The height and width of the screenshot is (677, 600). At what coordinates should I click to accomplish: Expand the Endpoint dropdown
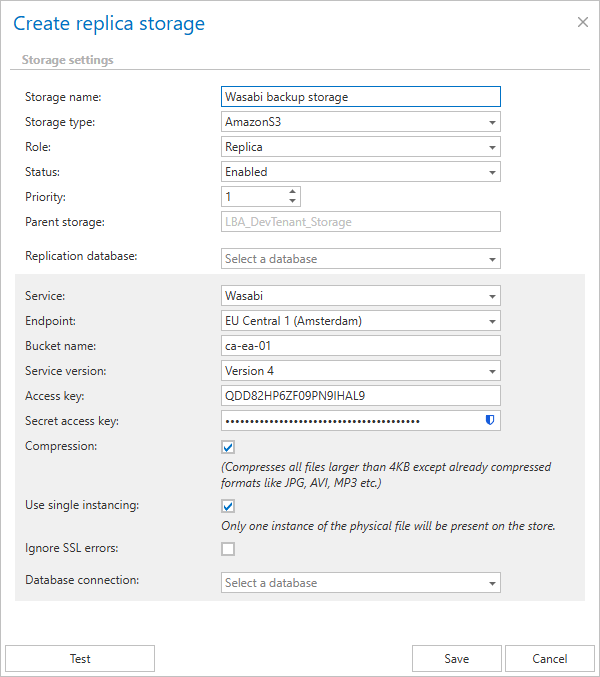[360, 321]
